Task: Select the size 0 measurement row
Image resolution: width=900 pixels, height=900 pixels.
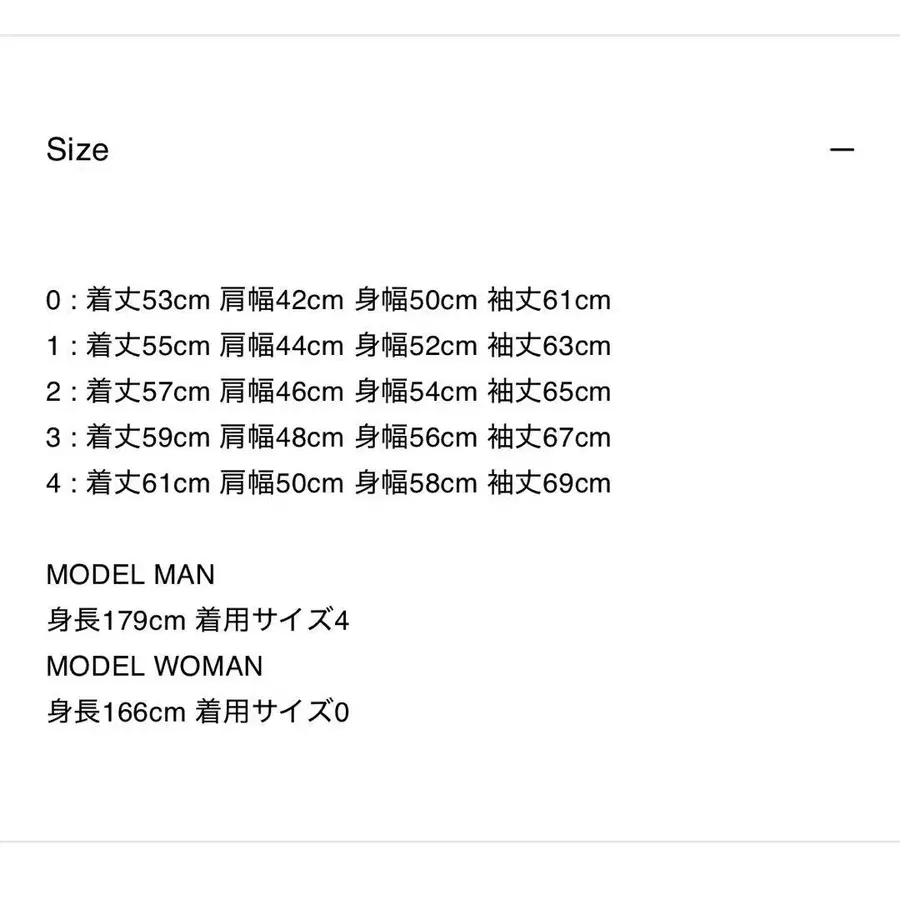Action: click(330, 300)
